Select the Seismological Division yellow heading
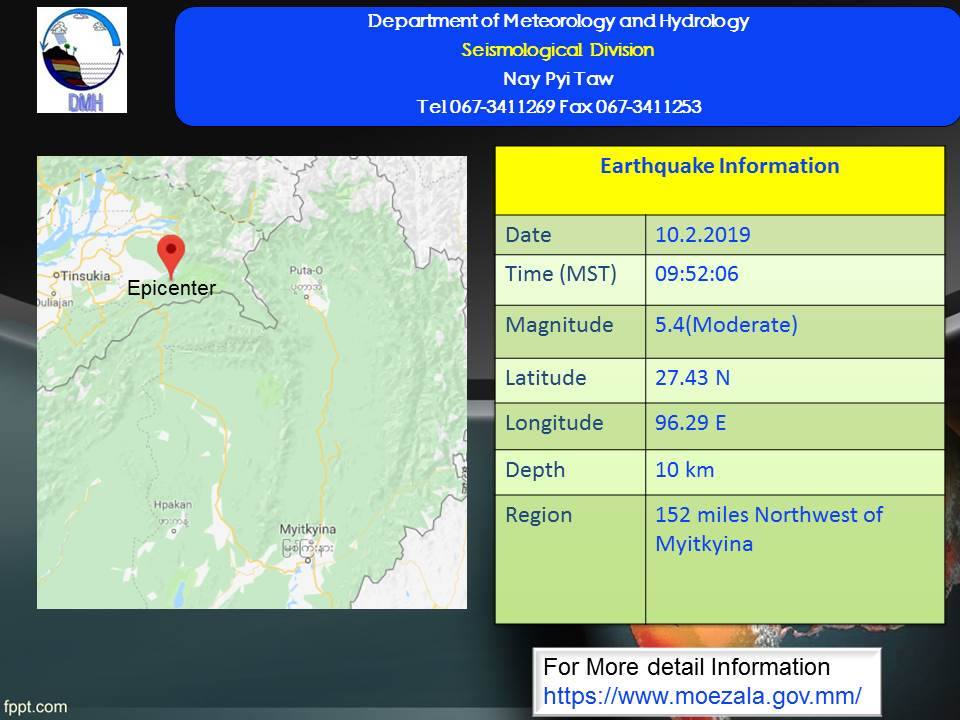The height and width of the screenshot is (720, 960). (558, 50)
